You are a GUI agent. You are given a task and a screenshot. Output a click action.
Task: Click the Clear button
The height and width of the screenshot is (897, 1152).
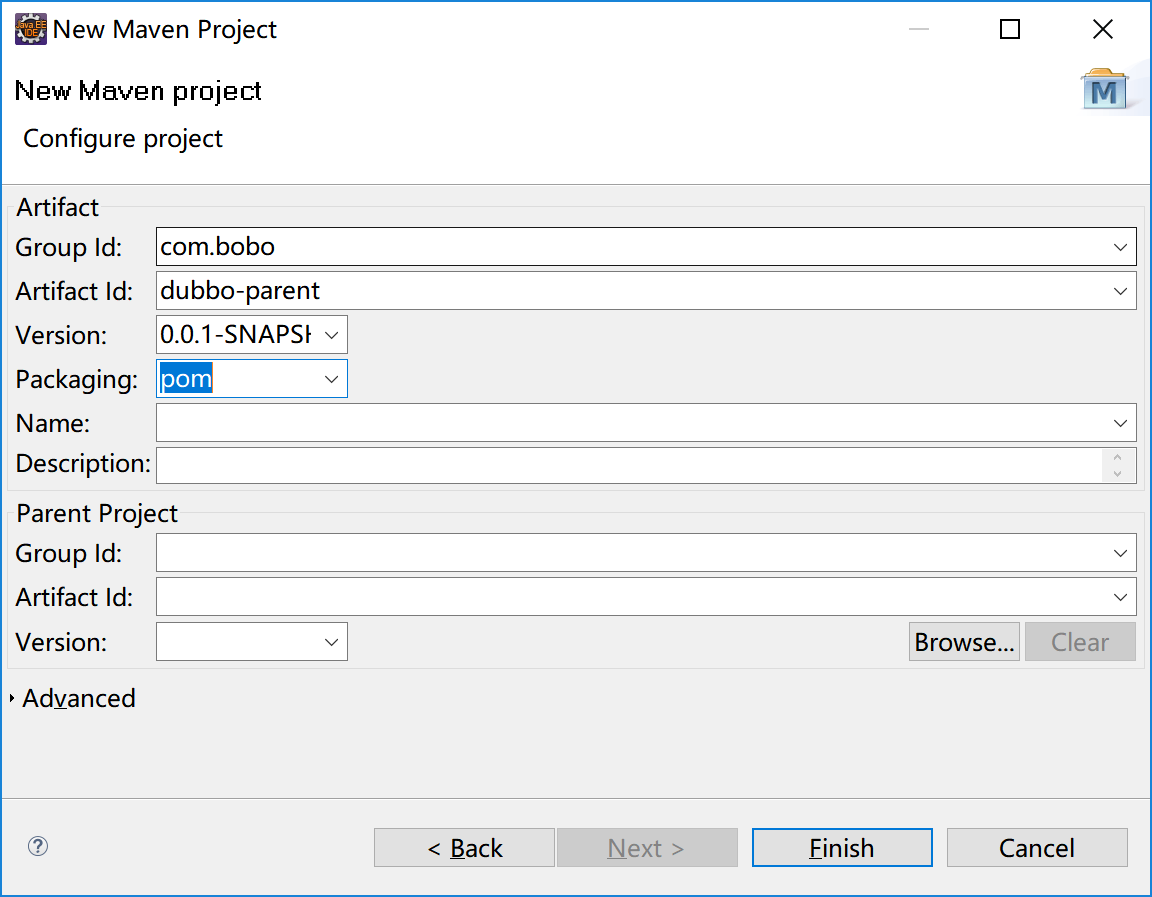[x=1080, y=642]
